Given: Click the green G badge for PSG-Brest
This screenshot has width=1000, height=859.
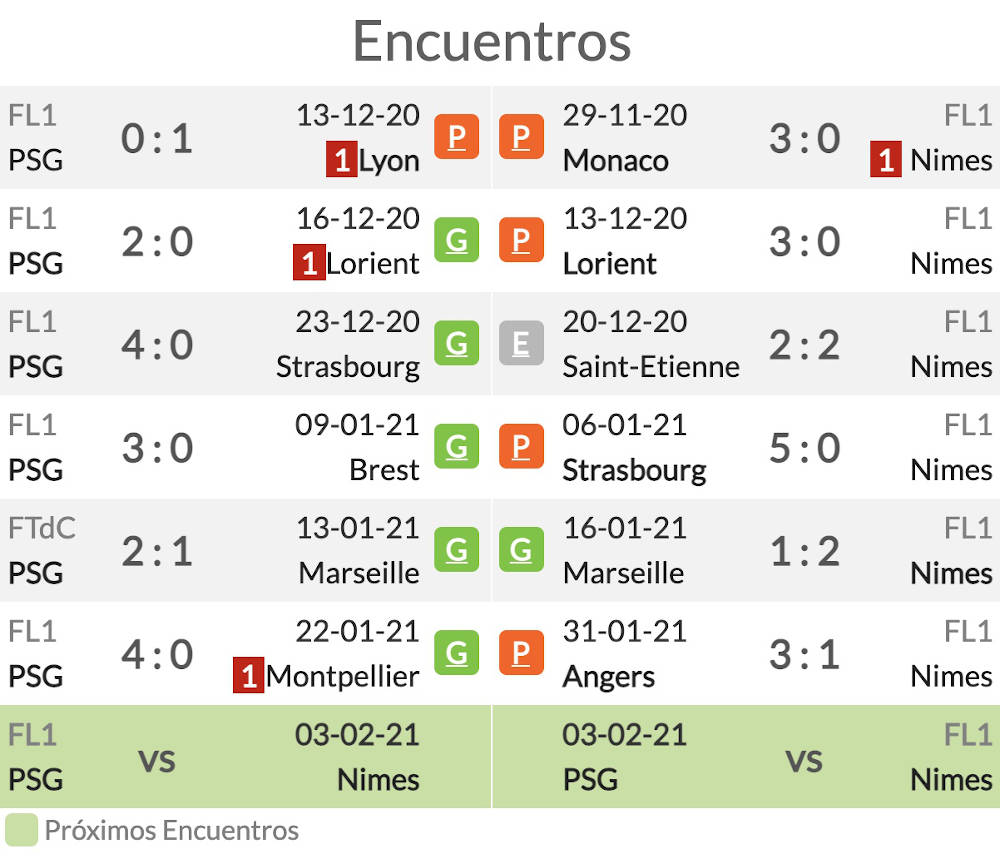Looking at the screenshot, I should click(456, 446).
